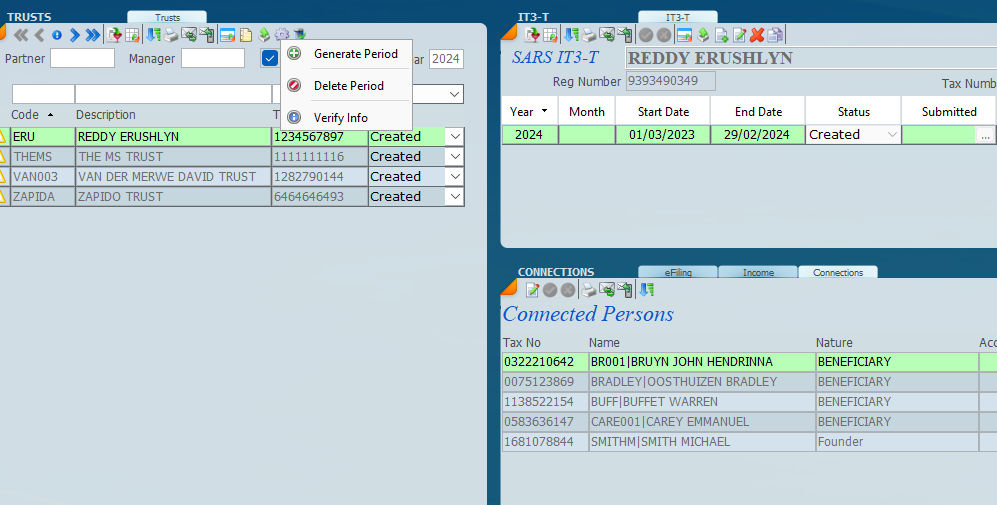
Task: Click the edit pencil icon in Connections toolbar
Action: click(532, 290)
